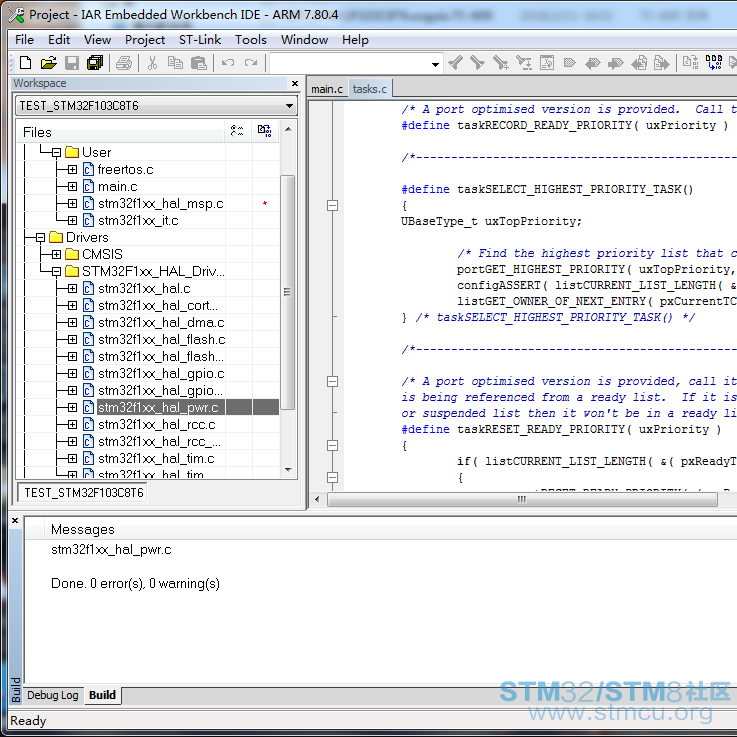The height and width of the screenshot is (737, 737).
Task: Open the ST-Link menu
Action: click(200, 39)
